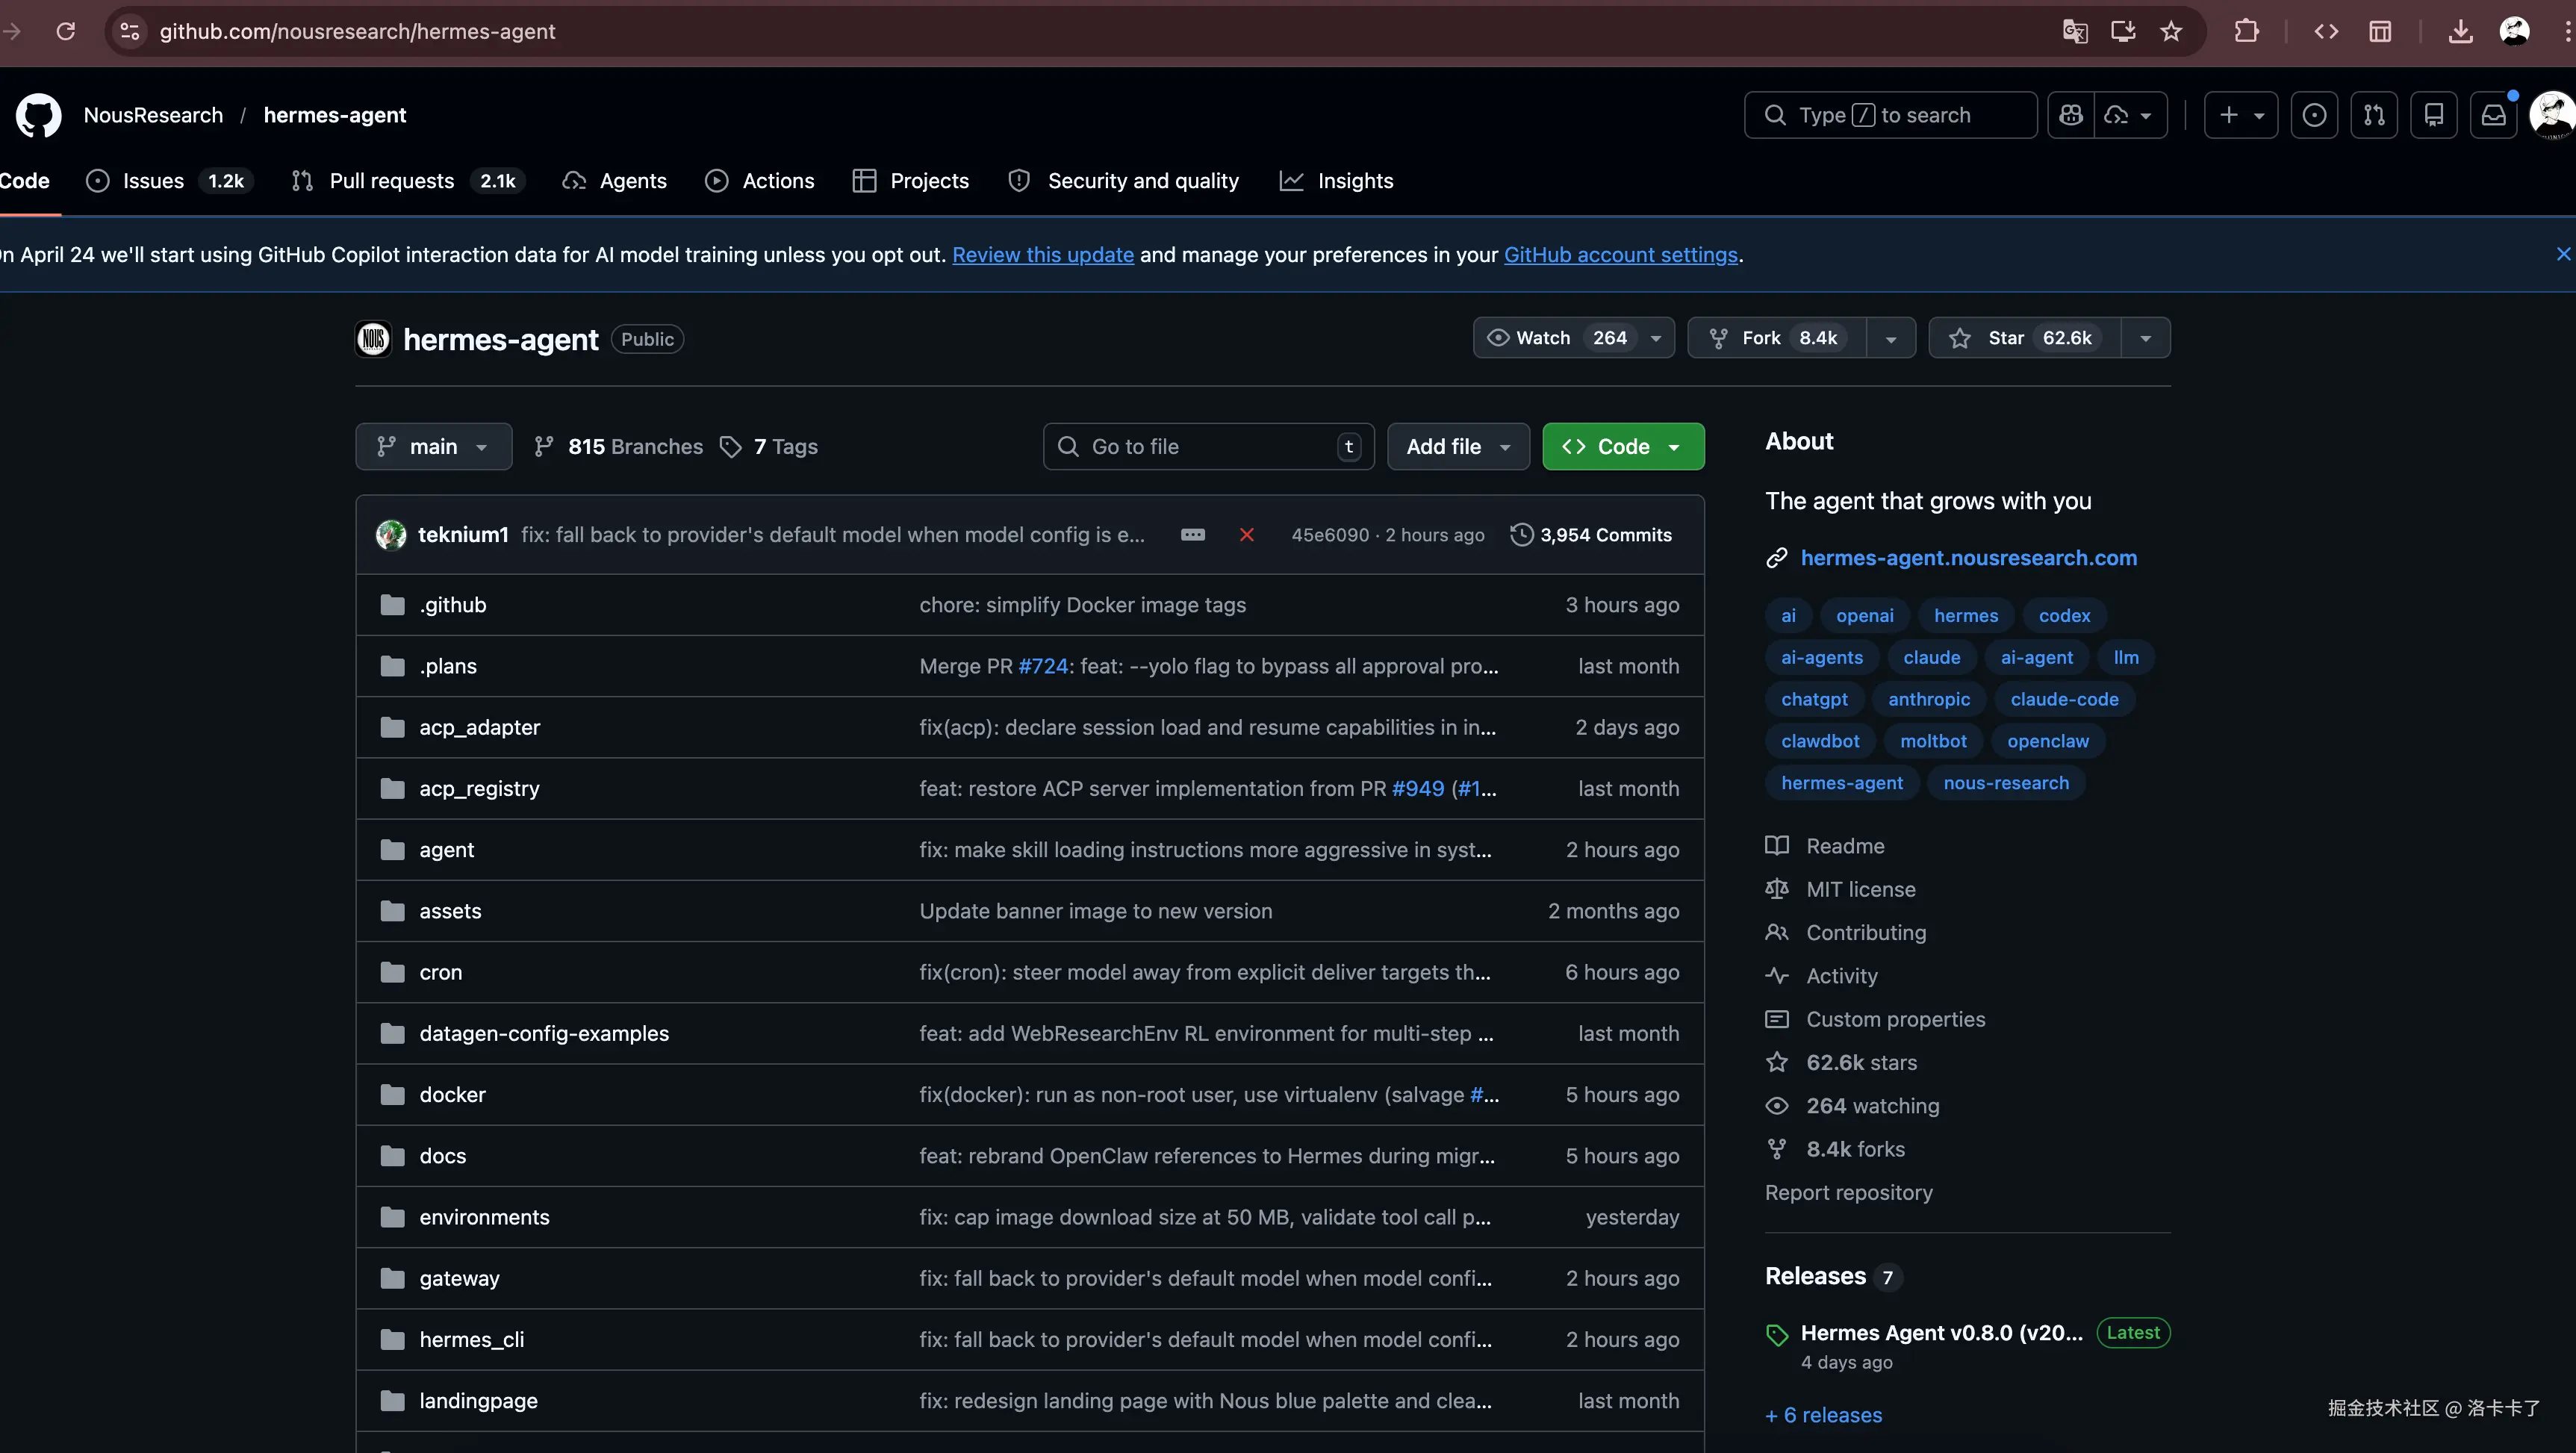The width and height of the screenshot is (2576, 1453).
Task: Switch to the Pull requests tab
Action: click(391, 181)
